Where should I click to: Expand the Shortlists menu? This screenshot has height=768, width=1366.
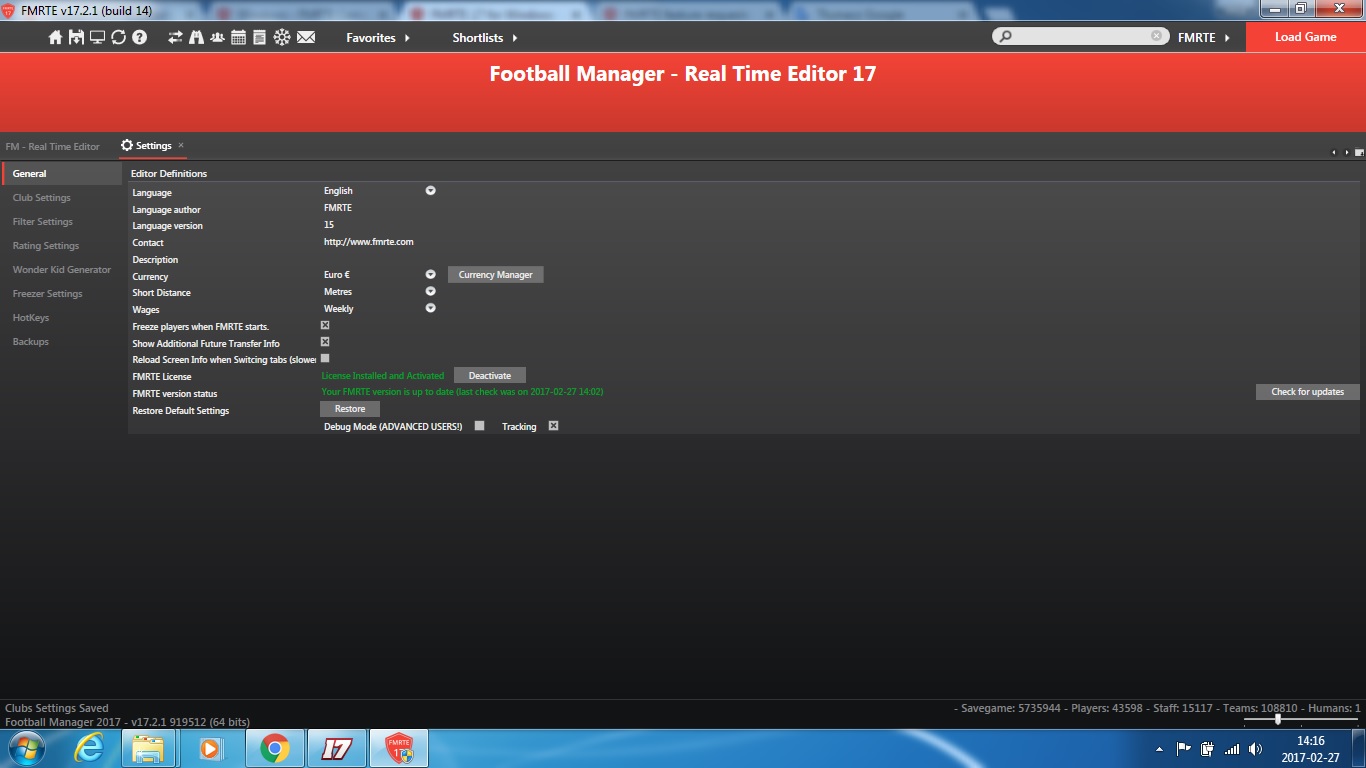tap(485, 37)
